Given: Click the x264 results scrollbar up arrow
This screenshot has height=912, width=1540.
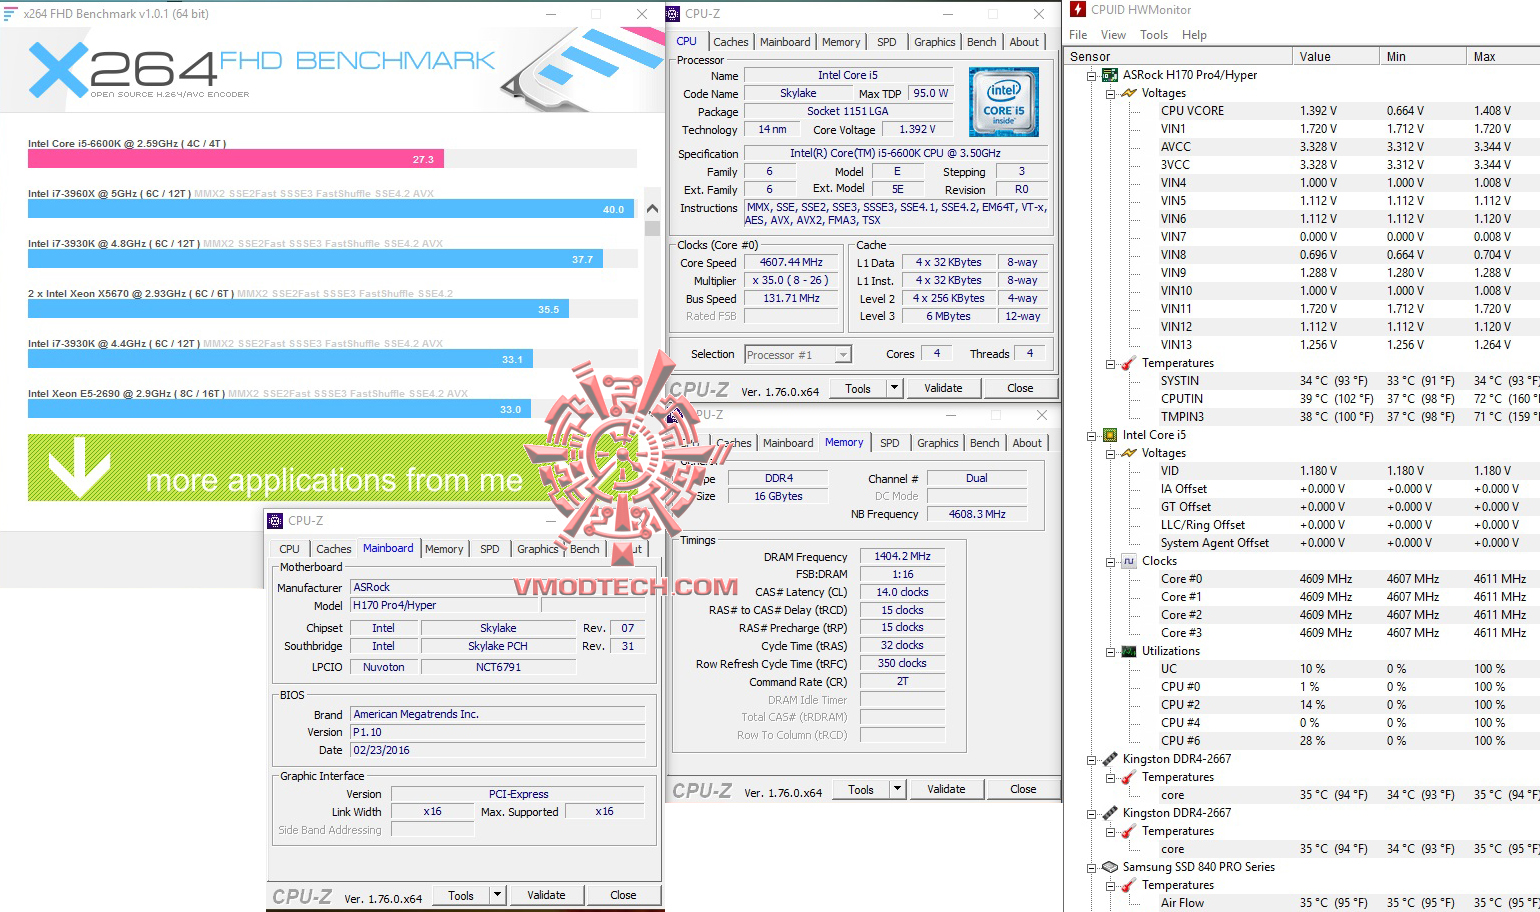Looking at the screenshot, I should 652,209.
